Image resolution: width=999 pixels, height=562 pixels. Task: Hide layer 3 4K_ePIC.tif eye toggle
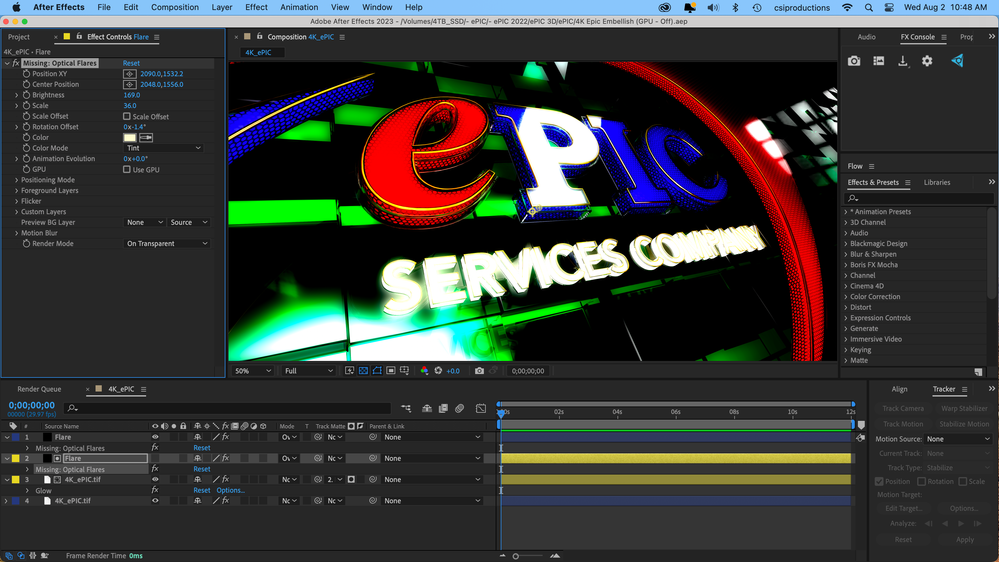tap(155, 480)
